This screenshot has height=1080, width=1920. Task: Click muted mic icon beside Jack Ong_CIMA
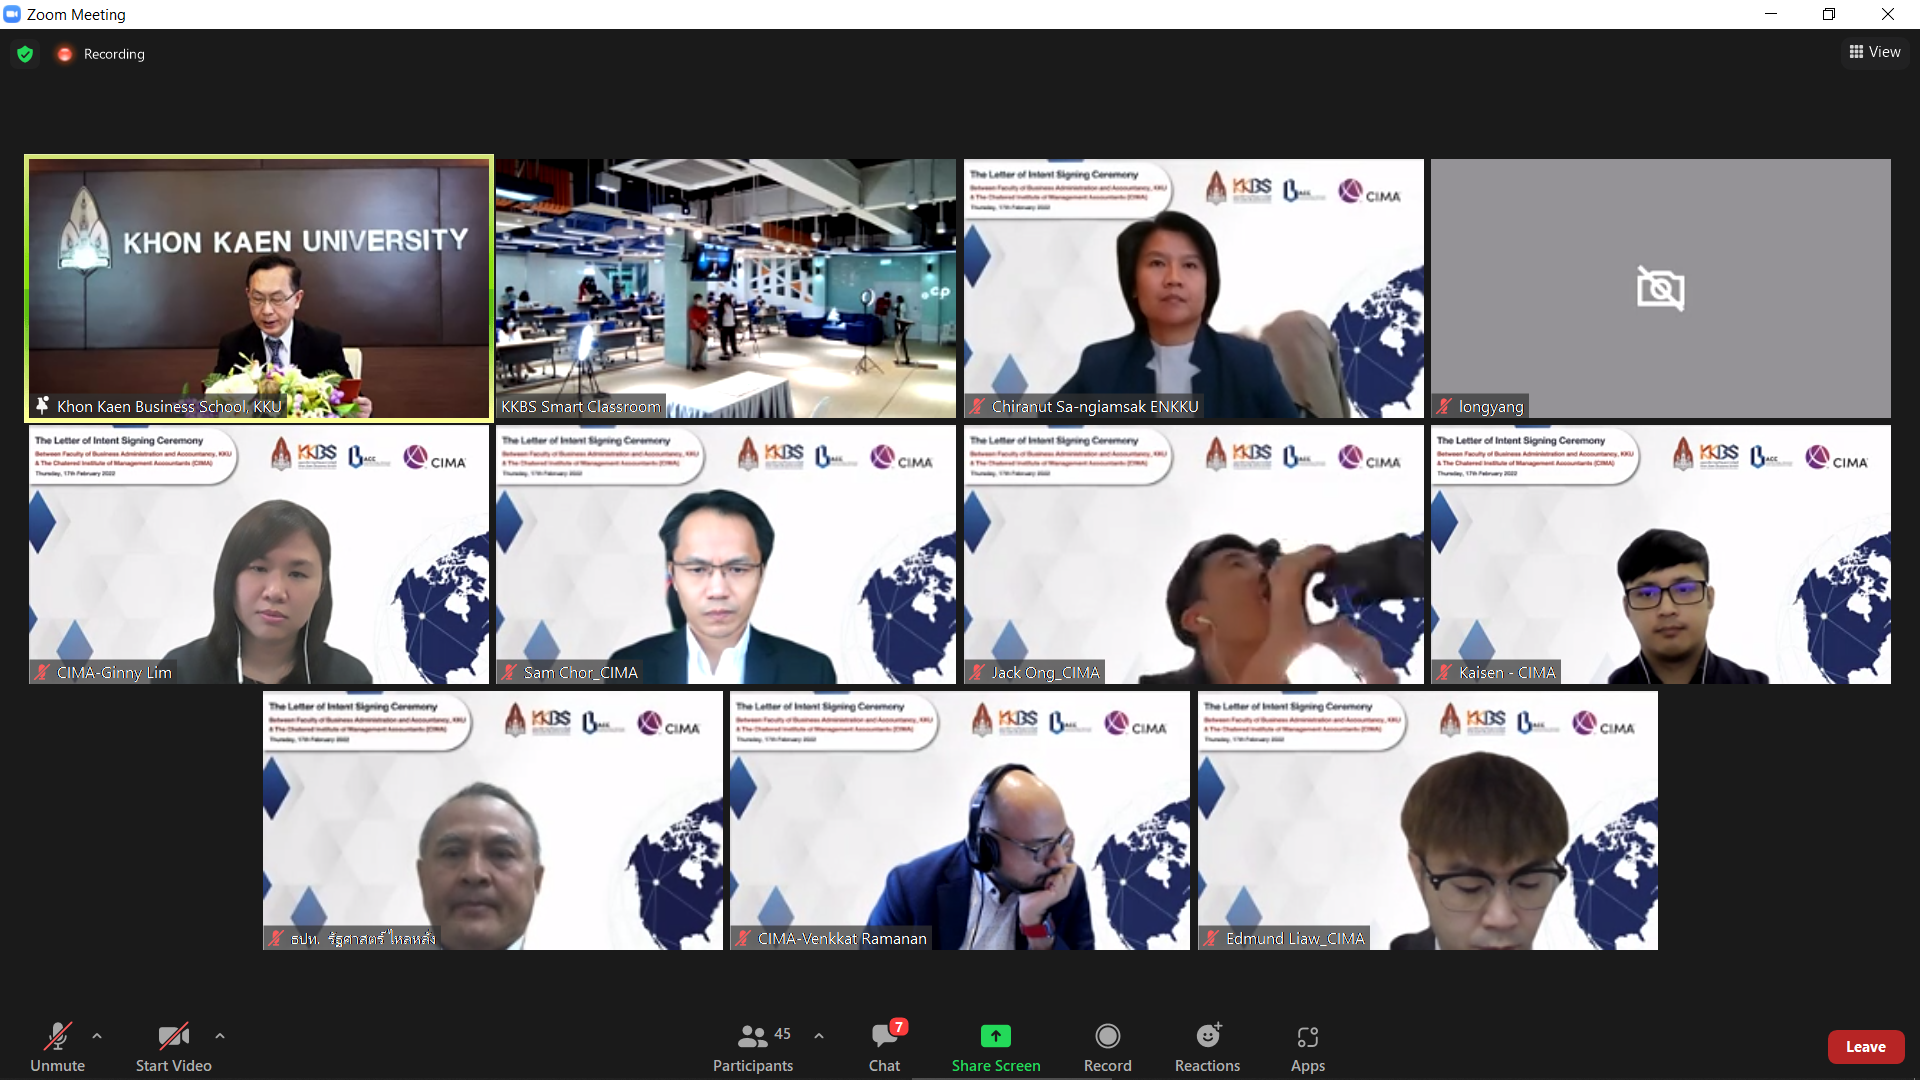(x=977, y=672)
